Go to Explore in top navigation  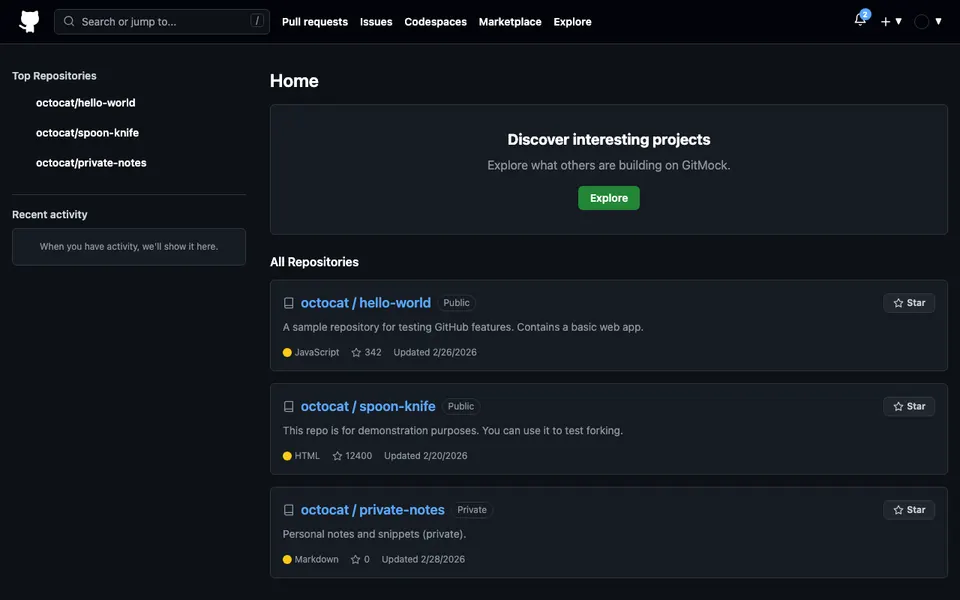coord(572,21)
